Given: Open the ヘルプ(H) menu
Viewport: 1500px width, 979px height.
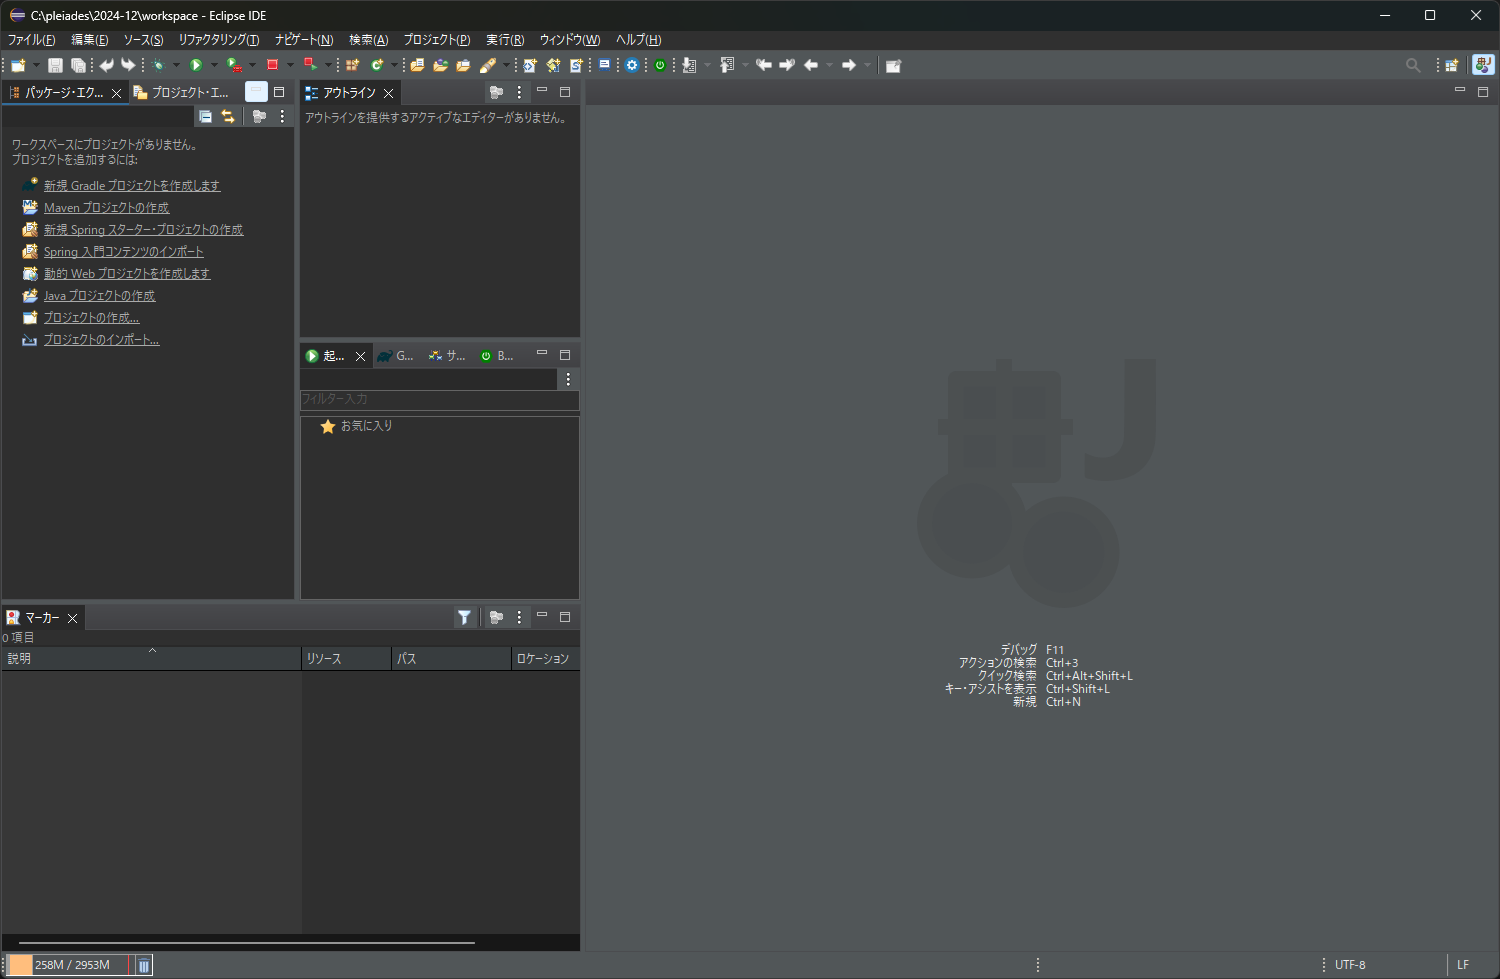Looking at the screenshot, I should click(x=638, y=40).
